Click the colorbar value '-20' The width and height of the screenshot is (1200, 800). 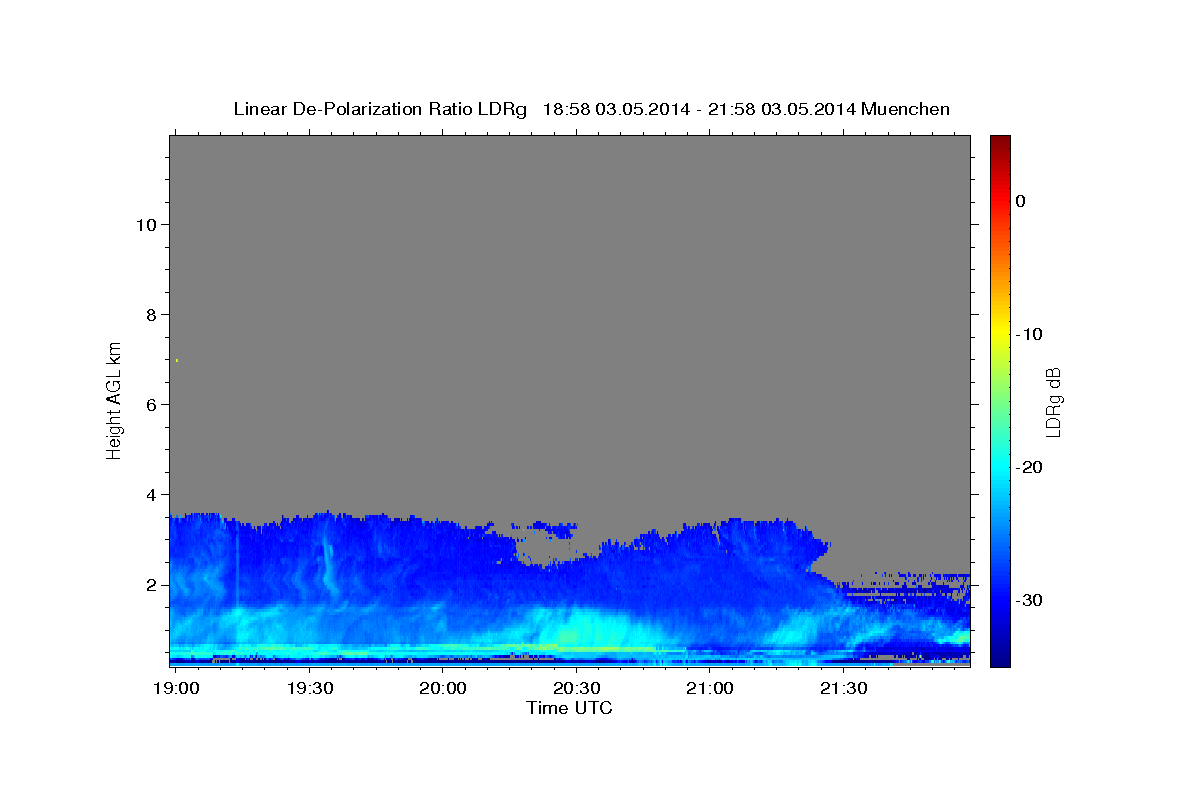point(1029,467)
